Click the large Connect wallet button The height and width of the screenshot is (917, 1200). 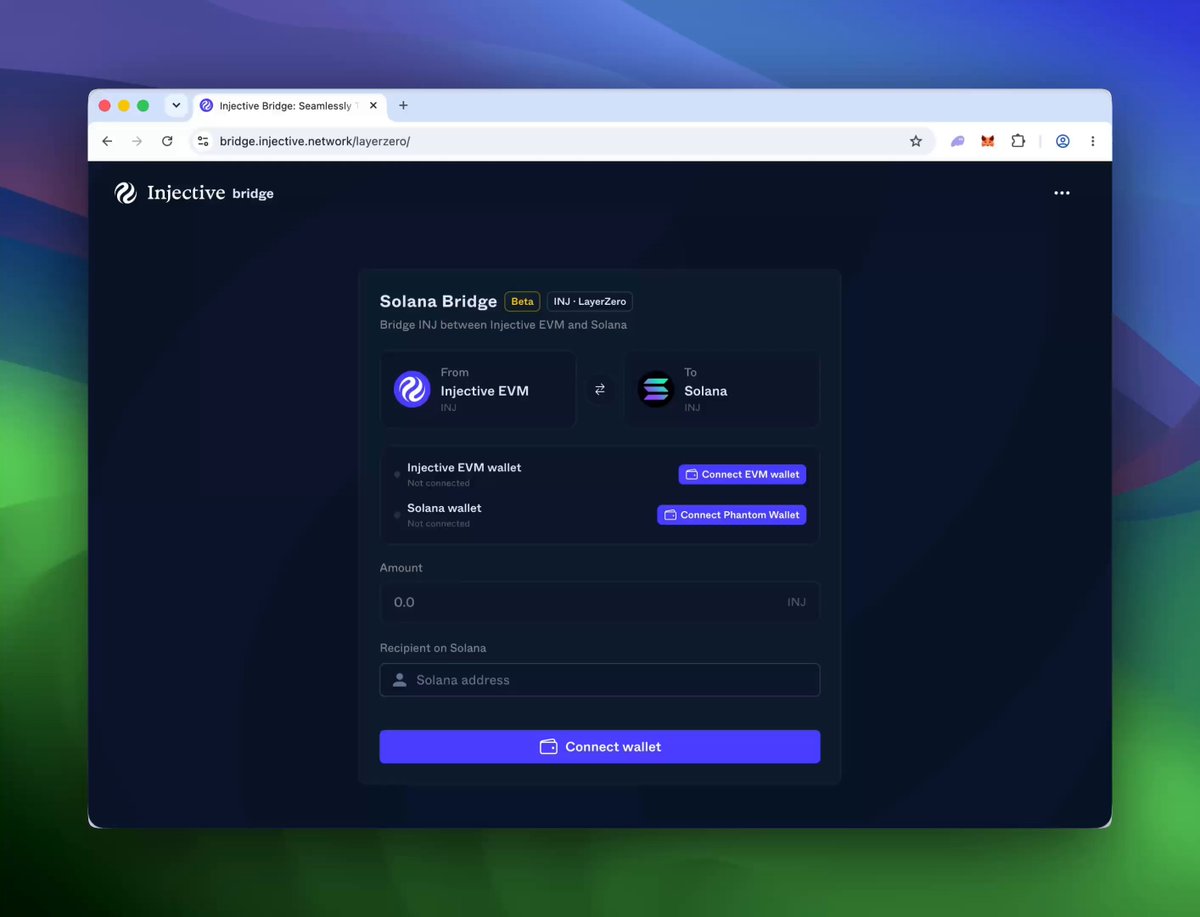[600, 747]
